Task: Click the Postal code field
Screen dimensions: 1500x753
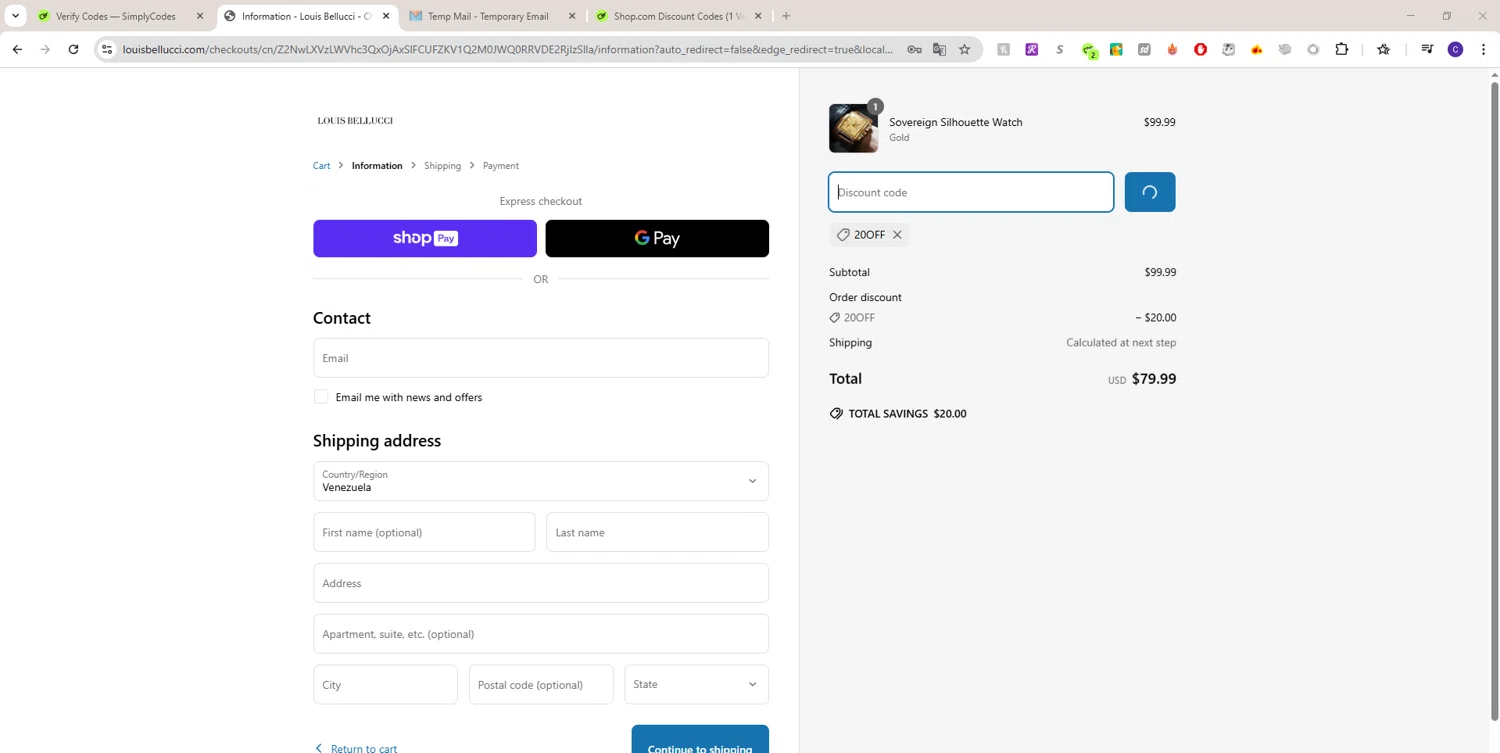Action: (541, 685)
